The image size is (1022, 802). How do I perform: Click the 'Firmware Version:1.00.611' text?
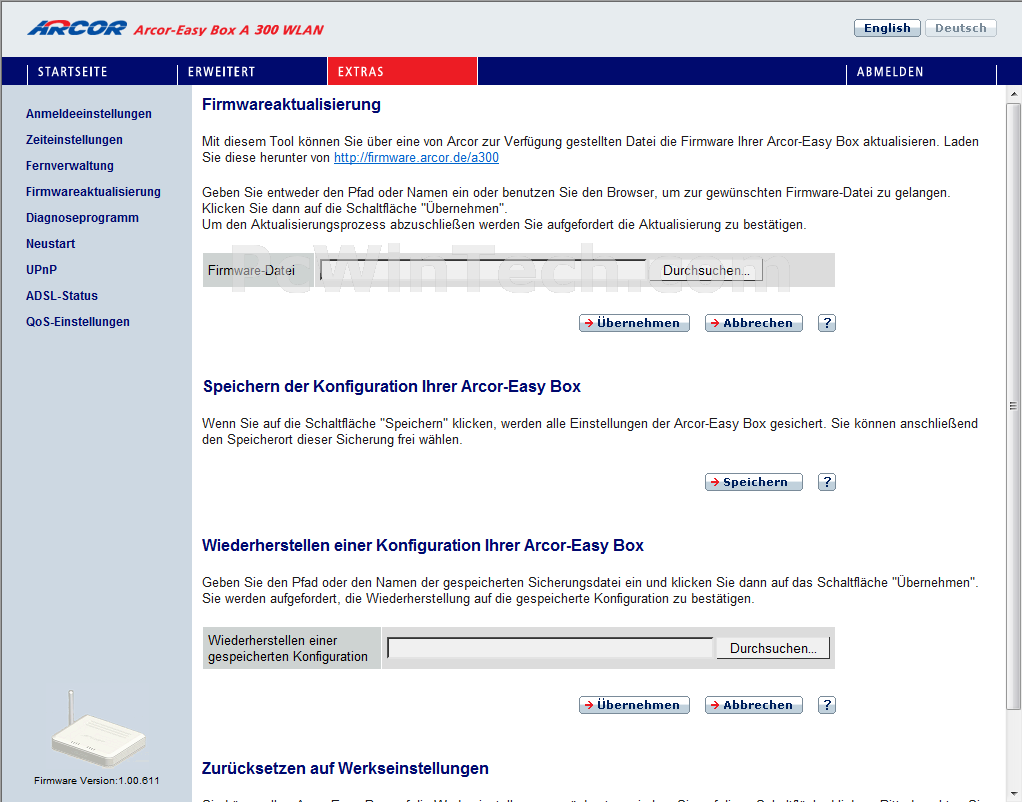tap(96, 780)
